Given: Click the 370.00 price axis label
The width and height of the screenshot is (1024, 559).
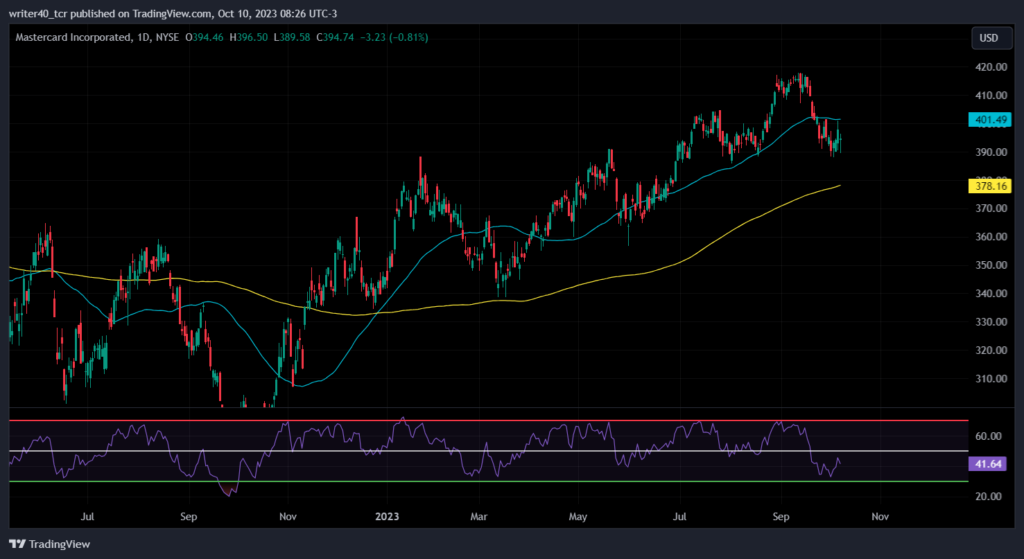Looking at the screenshot, I should (x=991, y=208).
